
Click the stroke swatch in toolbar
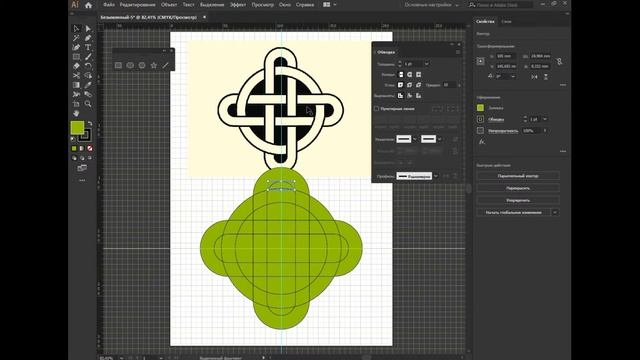(x=85, y=136)
